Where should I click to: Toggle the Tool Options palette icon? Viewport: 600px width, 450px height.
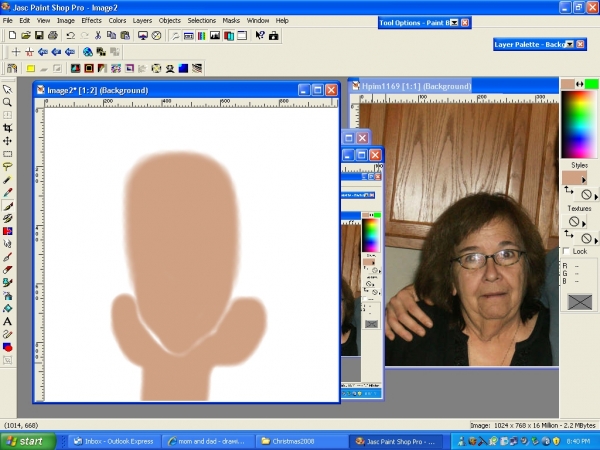click(189, 36)
